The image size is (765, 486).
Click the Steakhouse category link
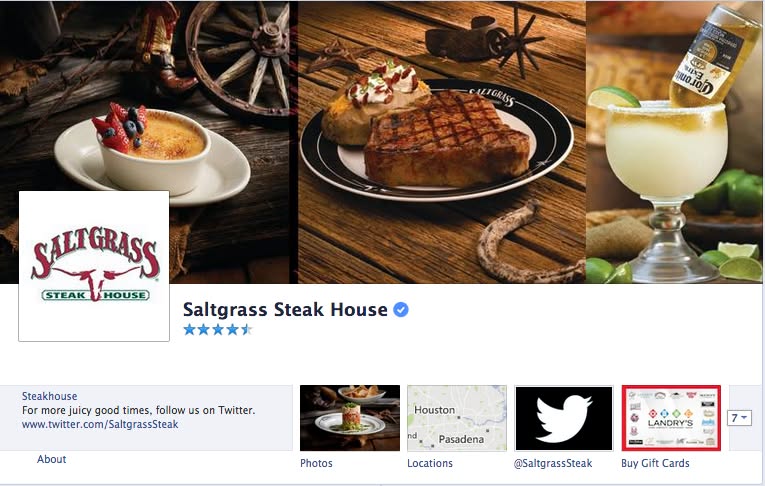click(x=49, y=396)
